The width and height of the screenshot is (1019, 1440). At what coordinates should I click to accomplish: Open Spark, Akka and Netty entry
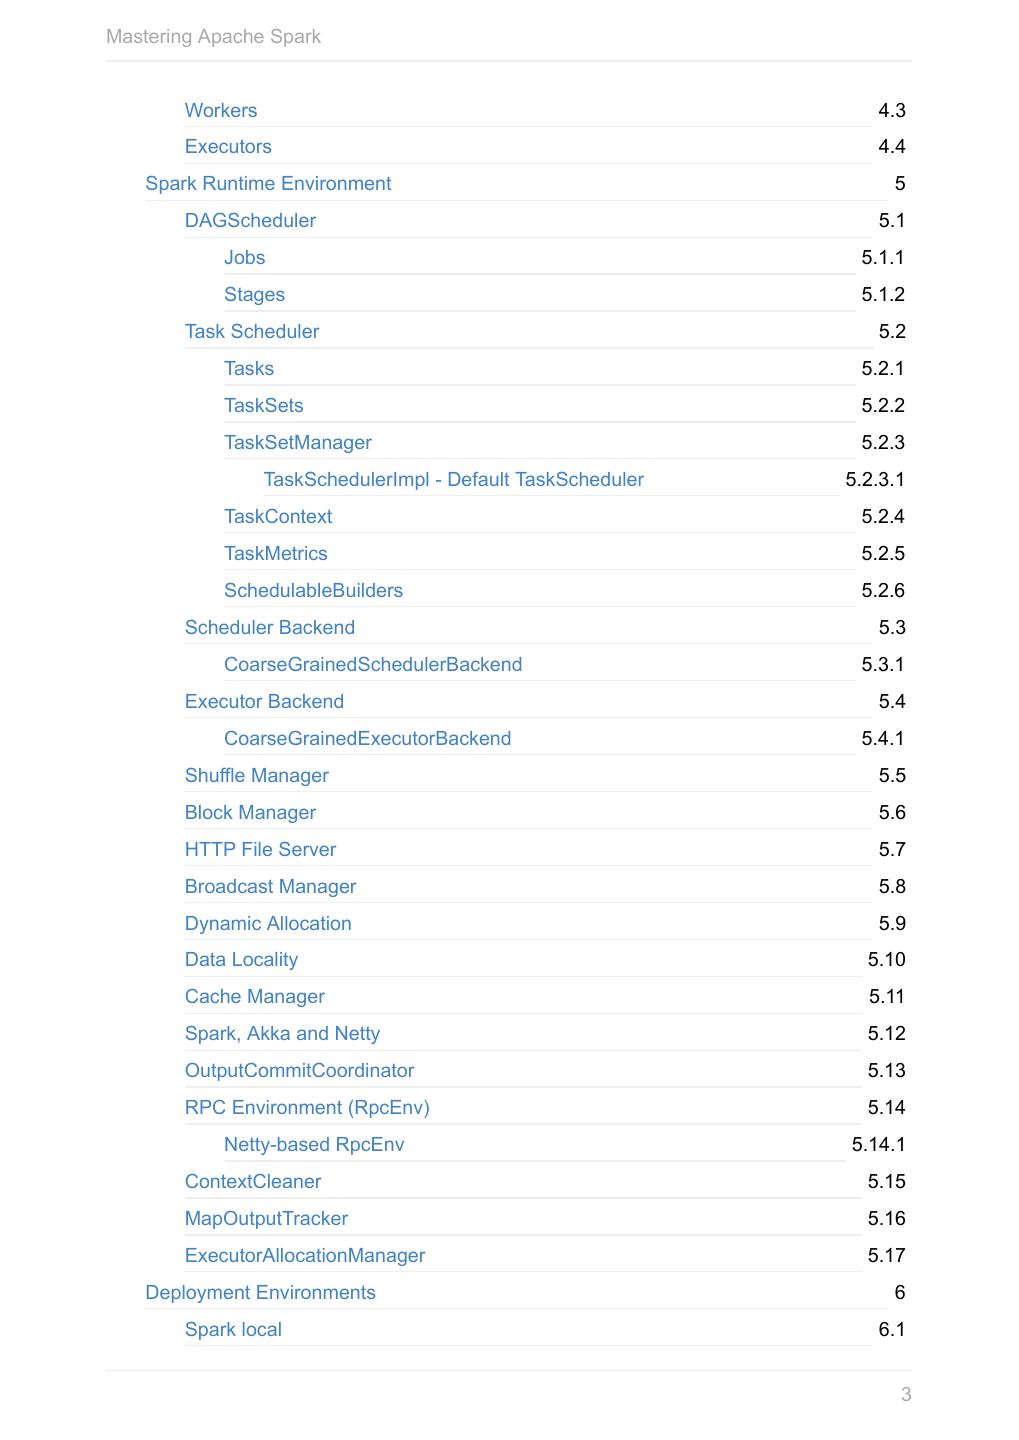click(x=282, y=1034)
